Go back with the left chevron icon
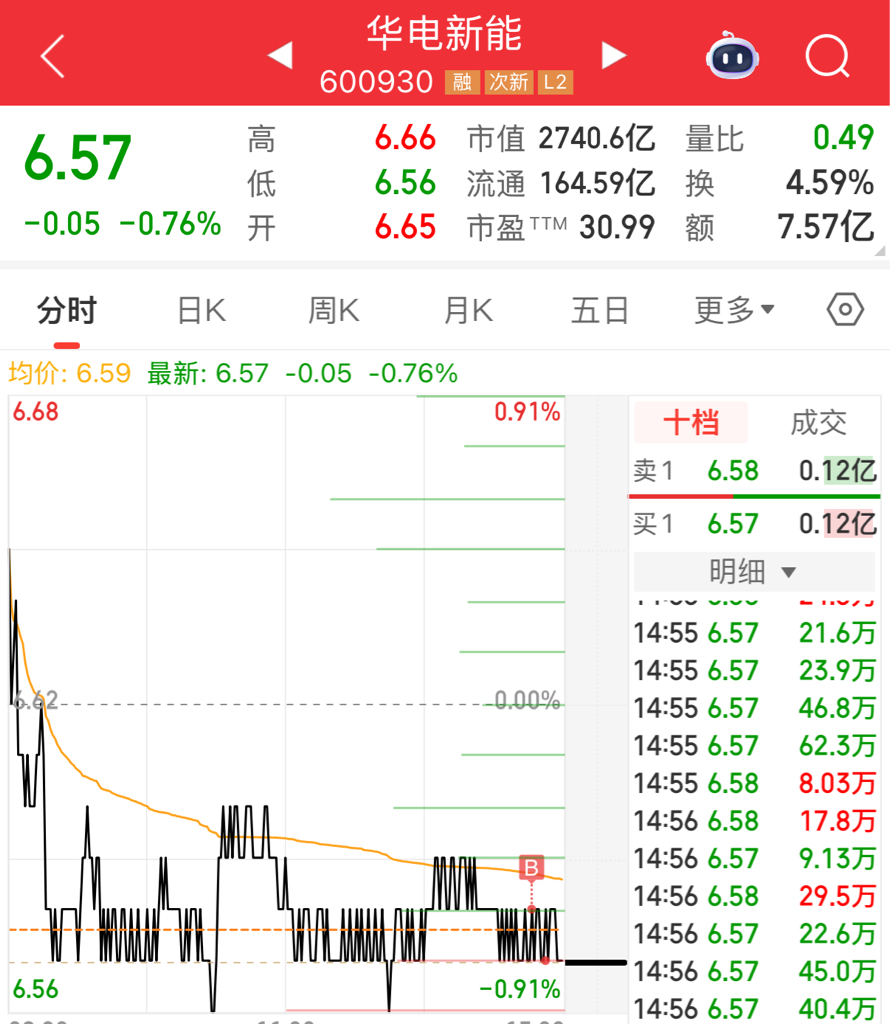Viewport: 890px width, 1024px height. (52, 56)
